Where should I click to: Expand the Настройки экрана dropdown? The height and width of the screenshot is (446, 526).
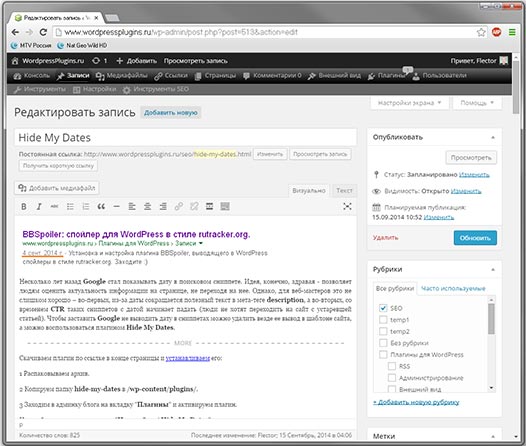click(410, 103)
